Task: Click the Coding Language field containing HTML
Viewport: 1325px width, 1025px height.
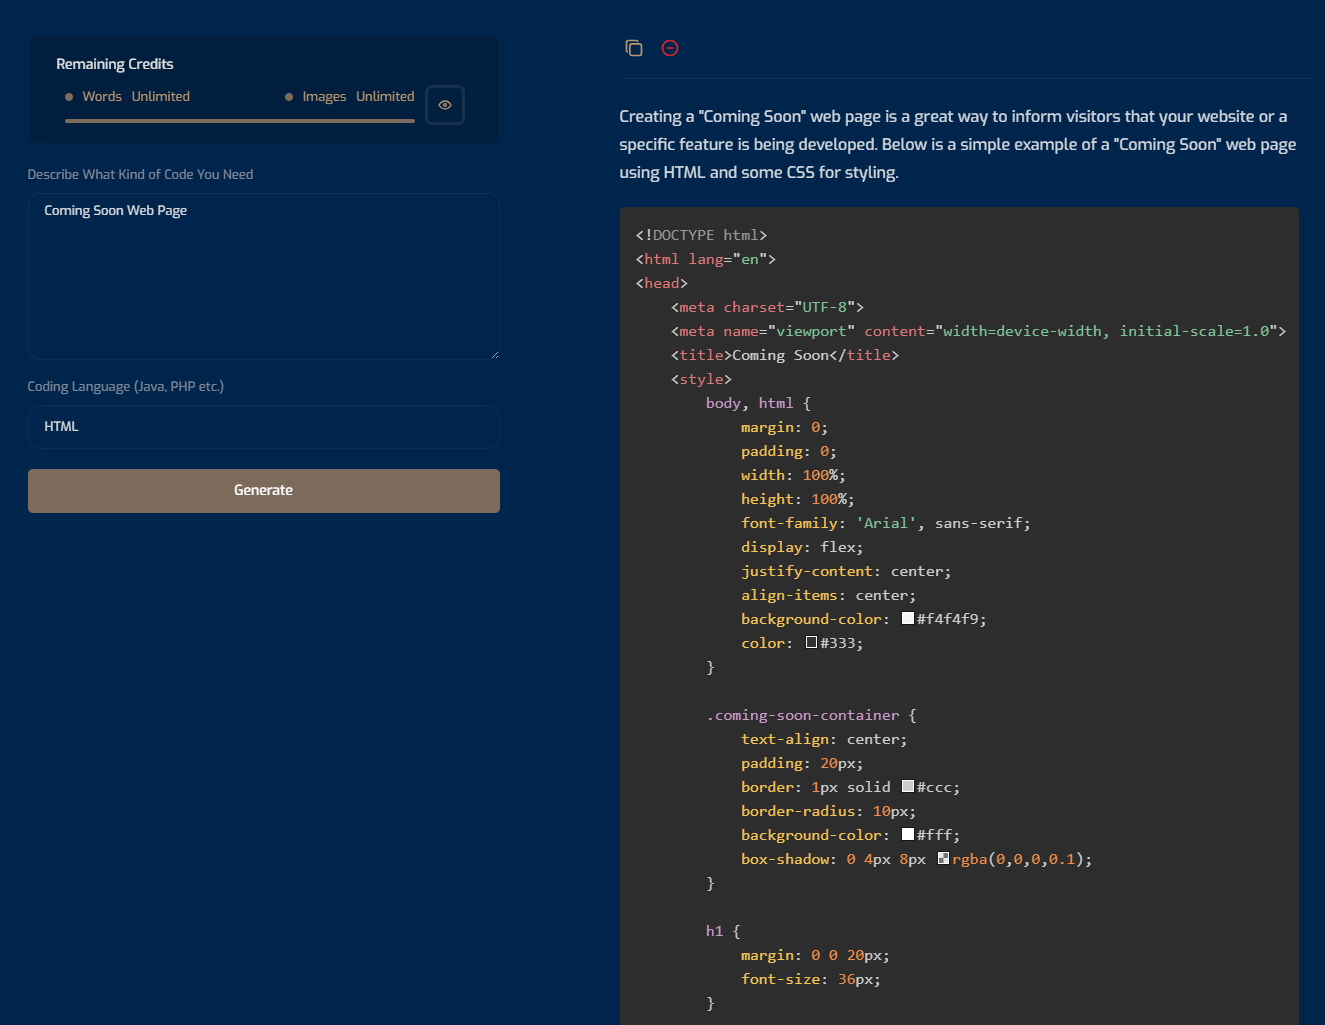Action: tap(264, 427)
